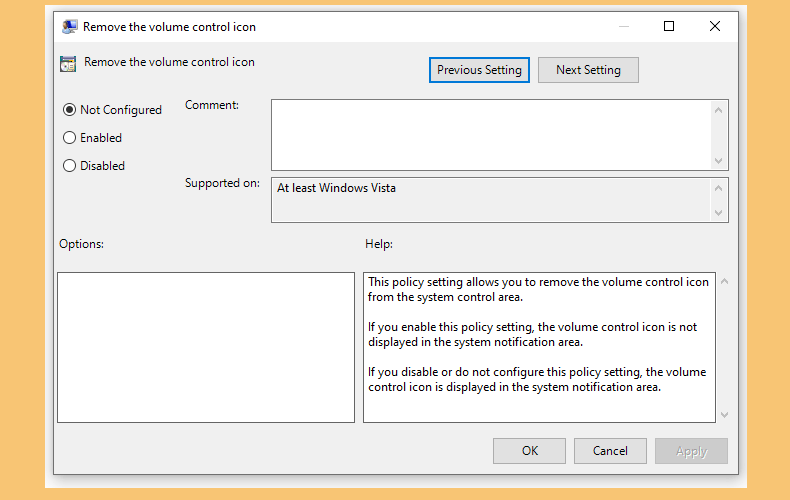Choose the Disabled radio option

click(x=70, y=165)
